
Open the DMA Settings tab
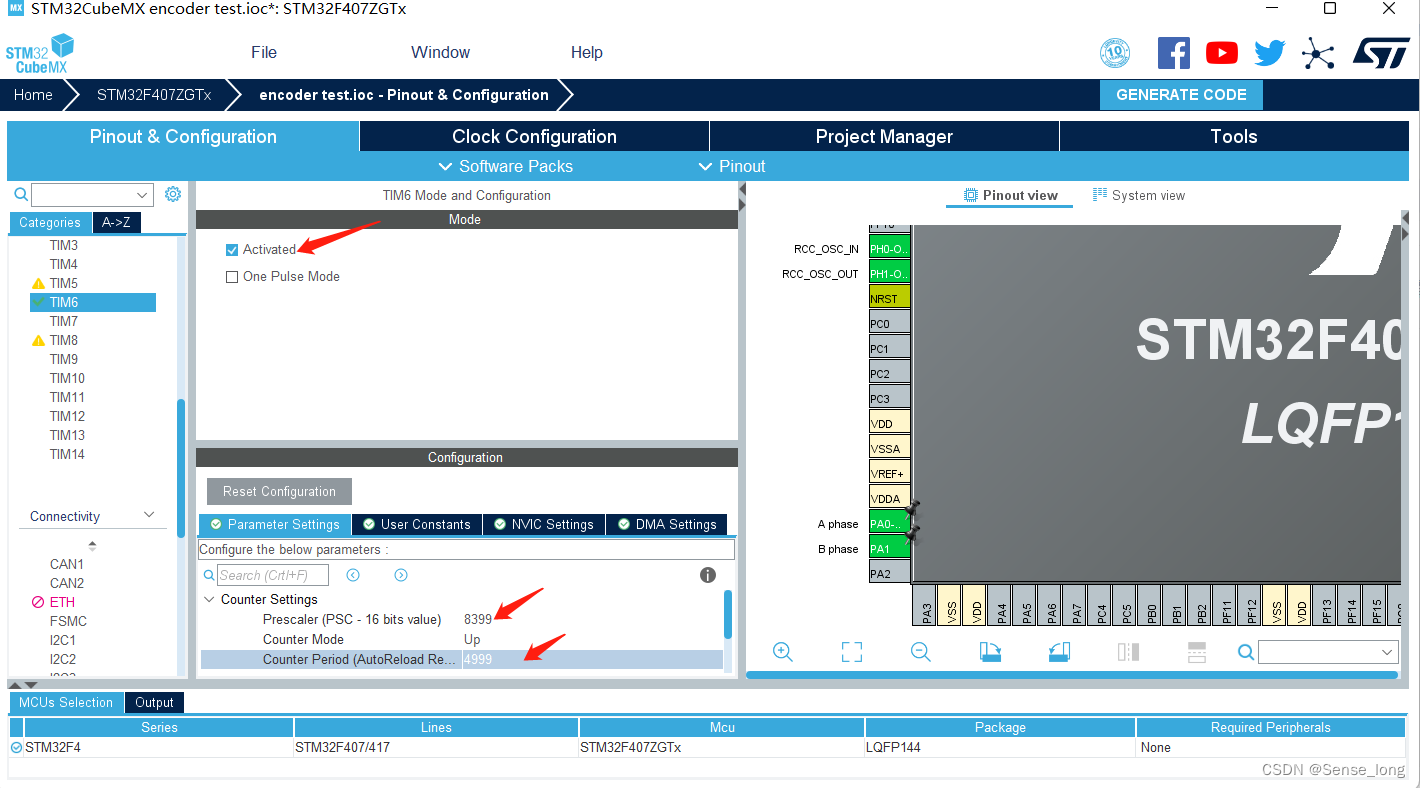(666, 524)
